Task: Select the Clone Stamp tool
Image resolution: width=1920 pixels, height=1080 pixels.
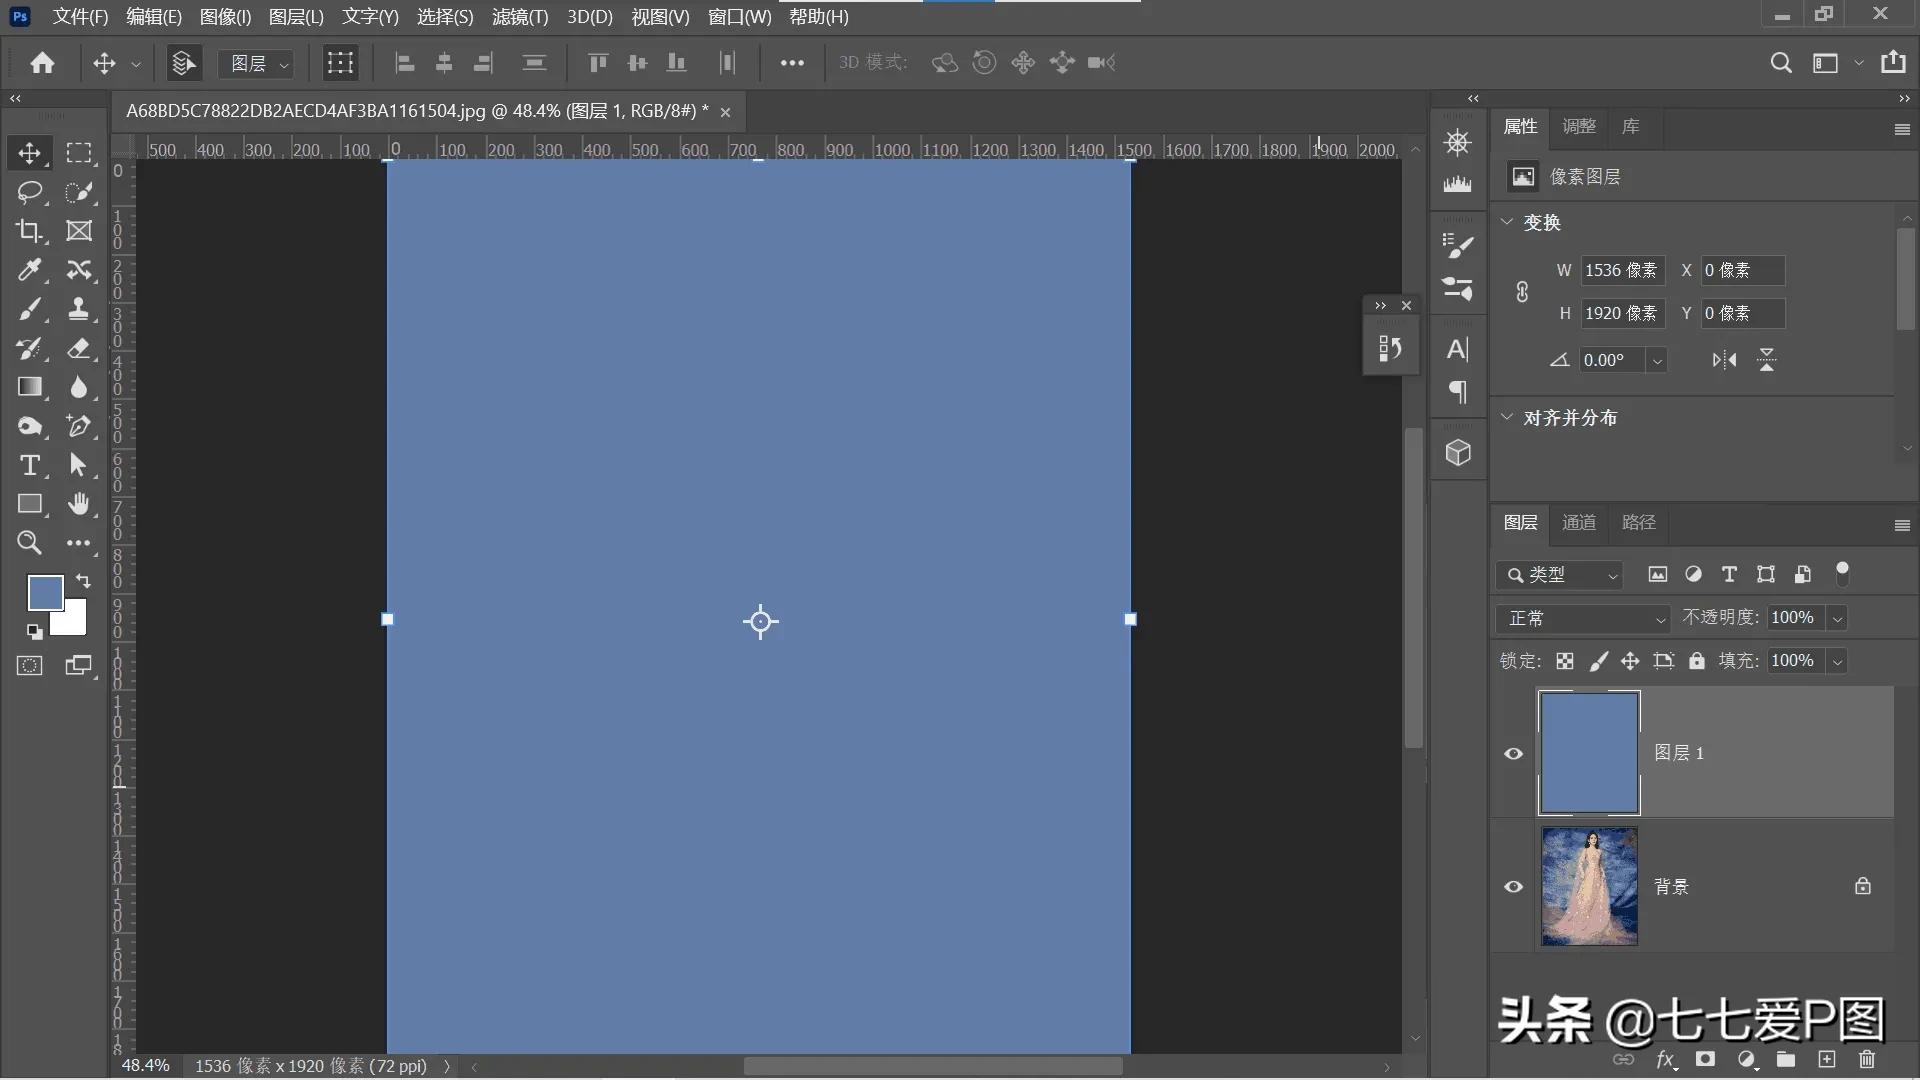Action: click(78, 309)
